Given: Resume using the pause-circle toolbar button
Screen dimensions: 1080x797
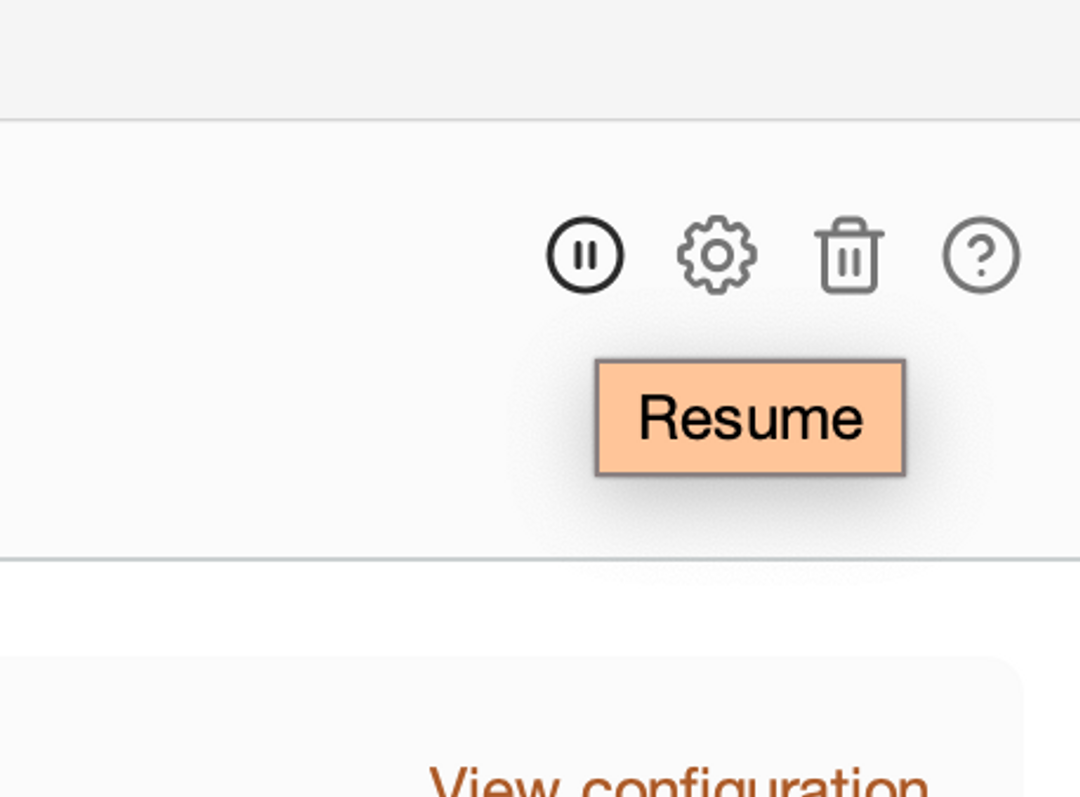Looking at the screenshot, I should coord(585,255).
